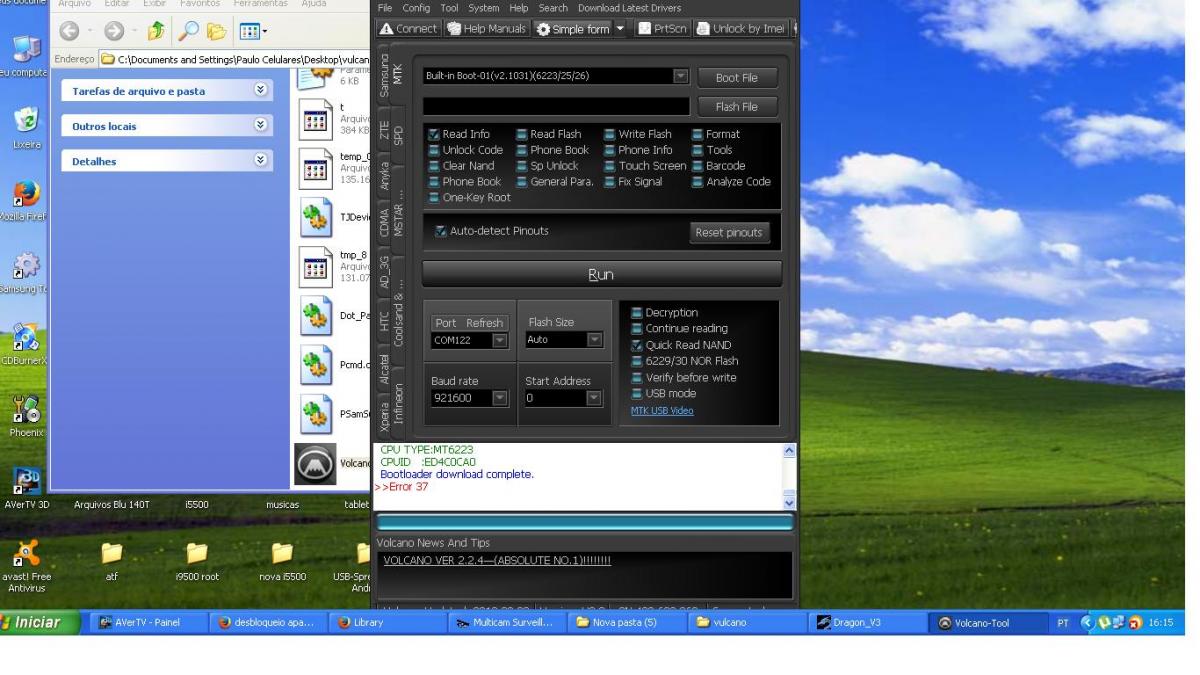Open the System menu in Volcano
The height and width of the screenshot is (675, 1200).
click(x=484, y=8)
